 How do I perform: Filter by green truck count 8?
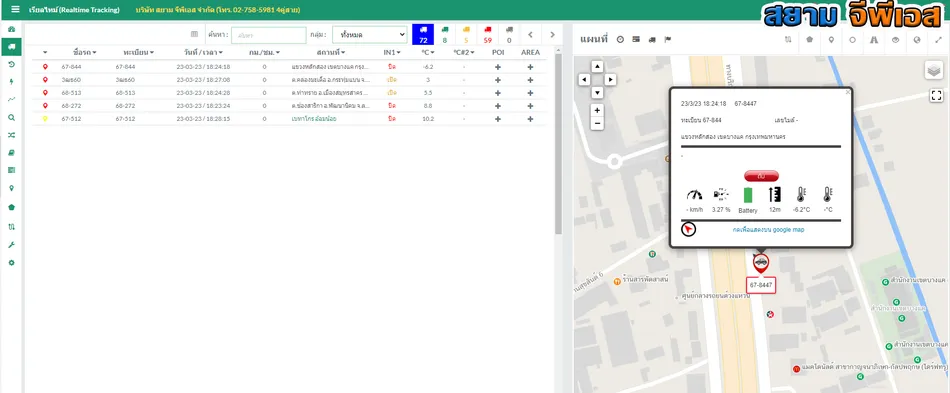click(x=445, y=35)
